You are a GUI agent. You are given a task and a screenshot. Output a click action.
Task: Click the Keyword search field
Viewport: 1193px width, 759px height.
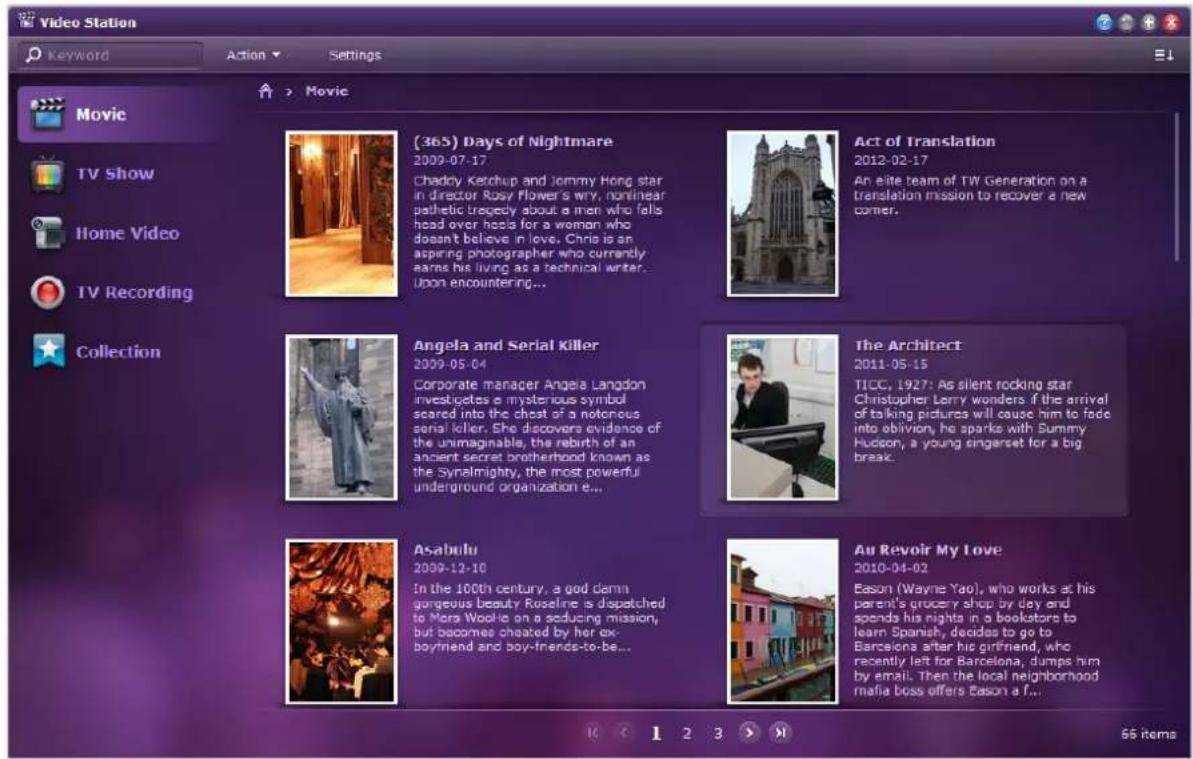click(x=111, y=55)
